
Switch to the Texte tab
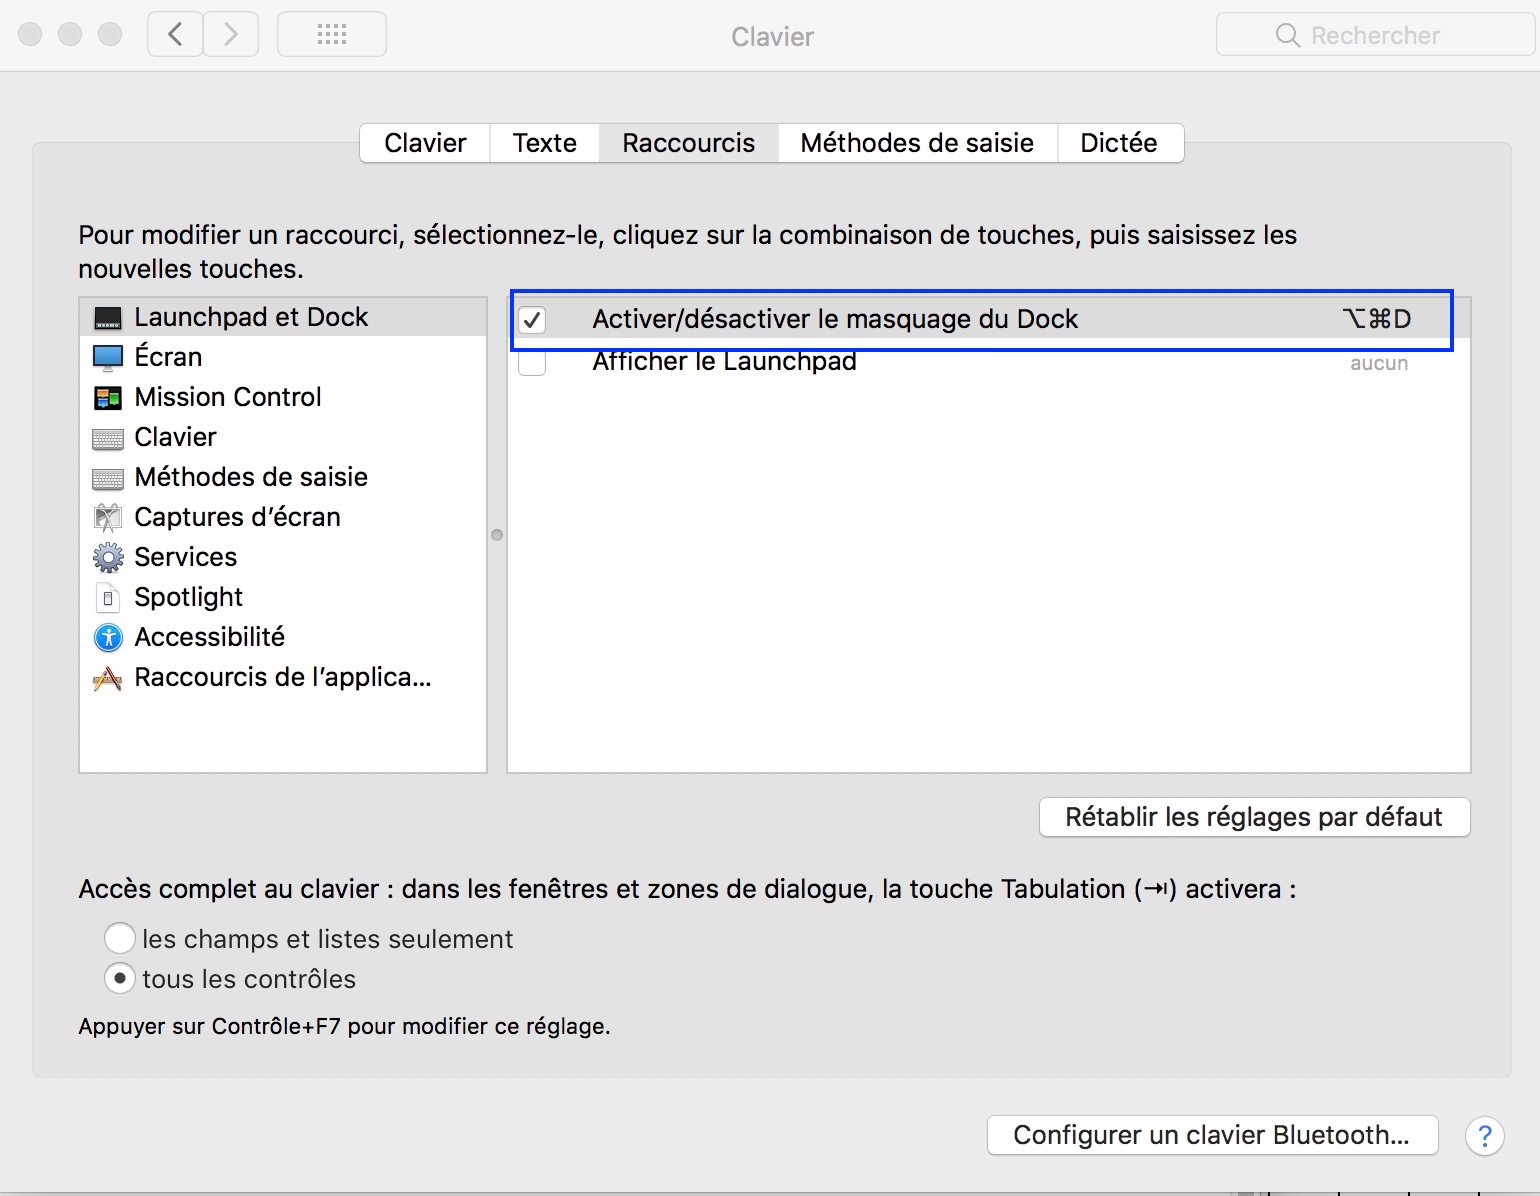coord(544,143)
